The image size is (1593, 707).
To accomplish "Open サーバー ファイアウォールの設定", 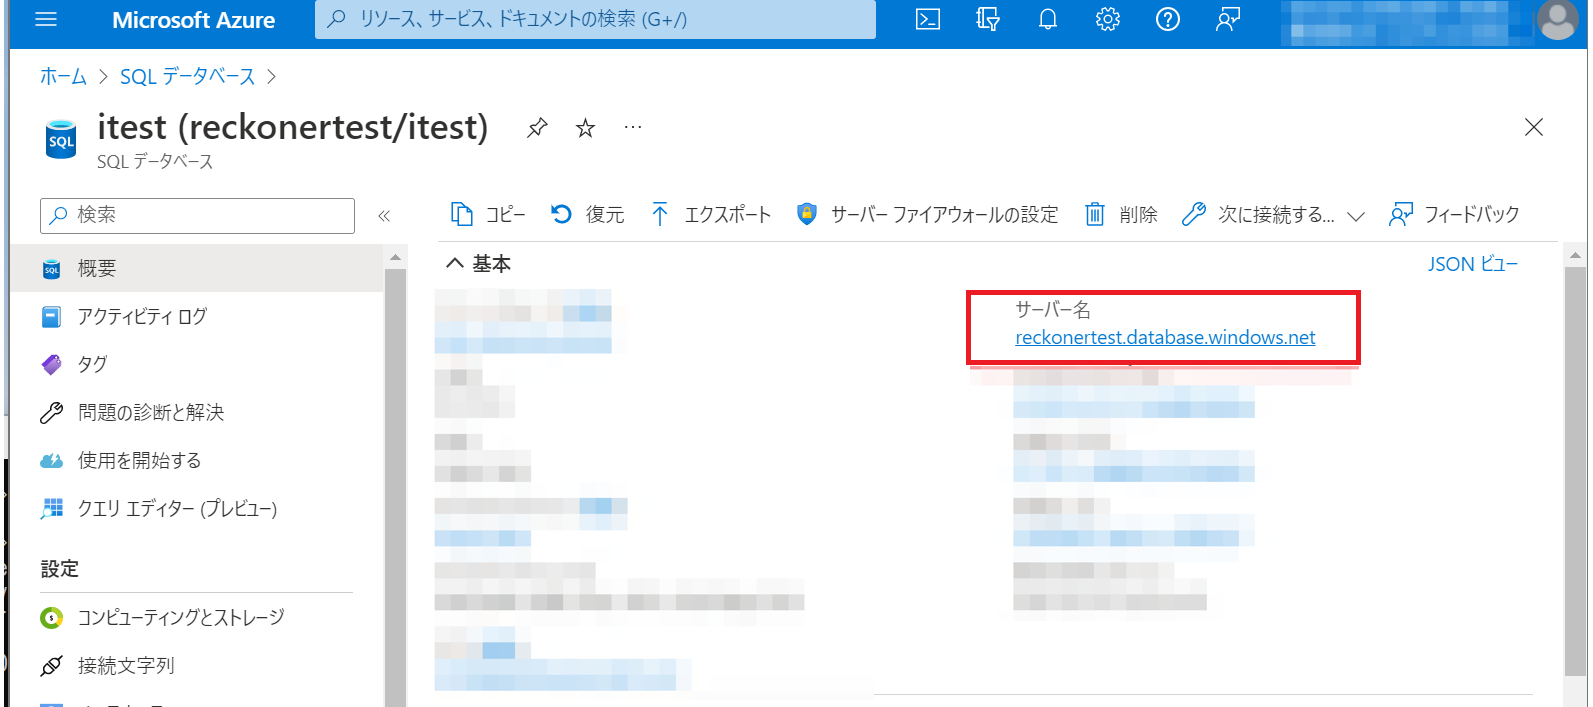I will 927,214.
